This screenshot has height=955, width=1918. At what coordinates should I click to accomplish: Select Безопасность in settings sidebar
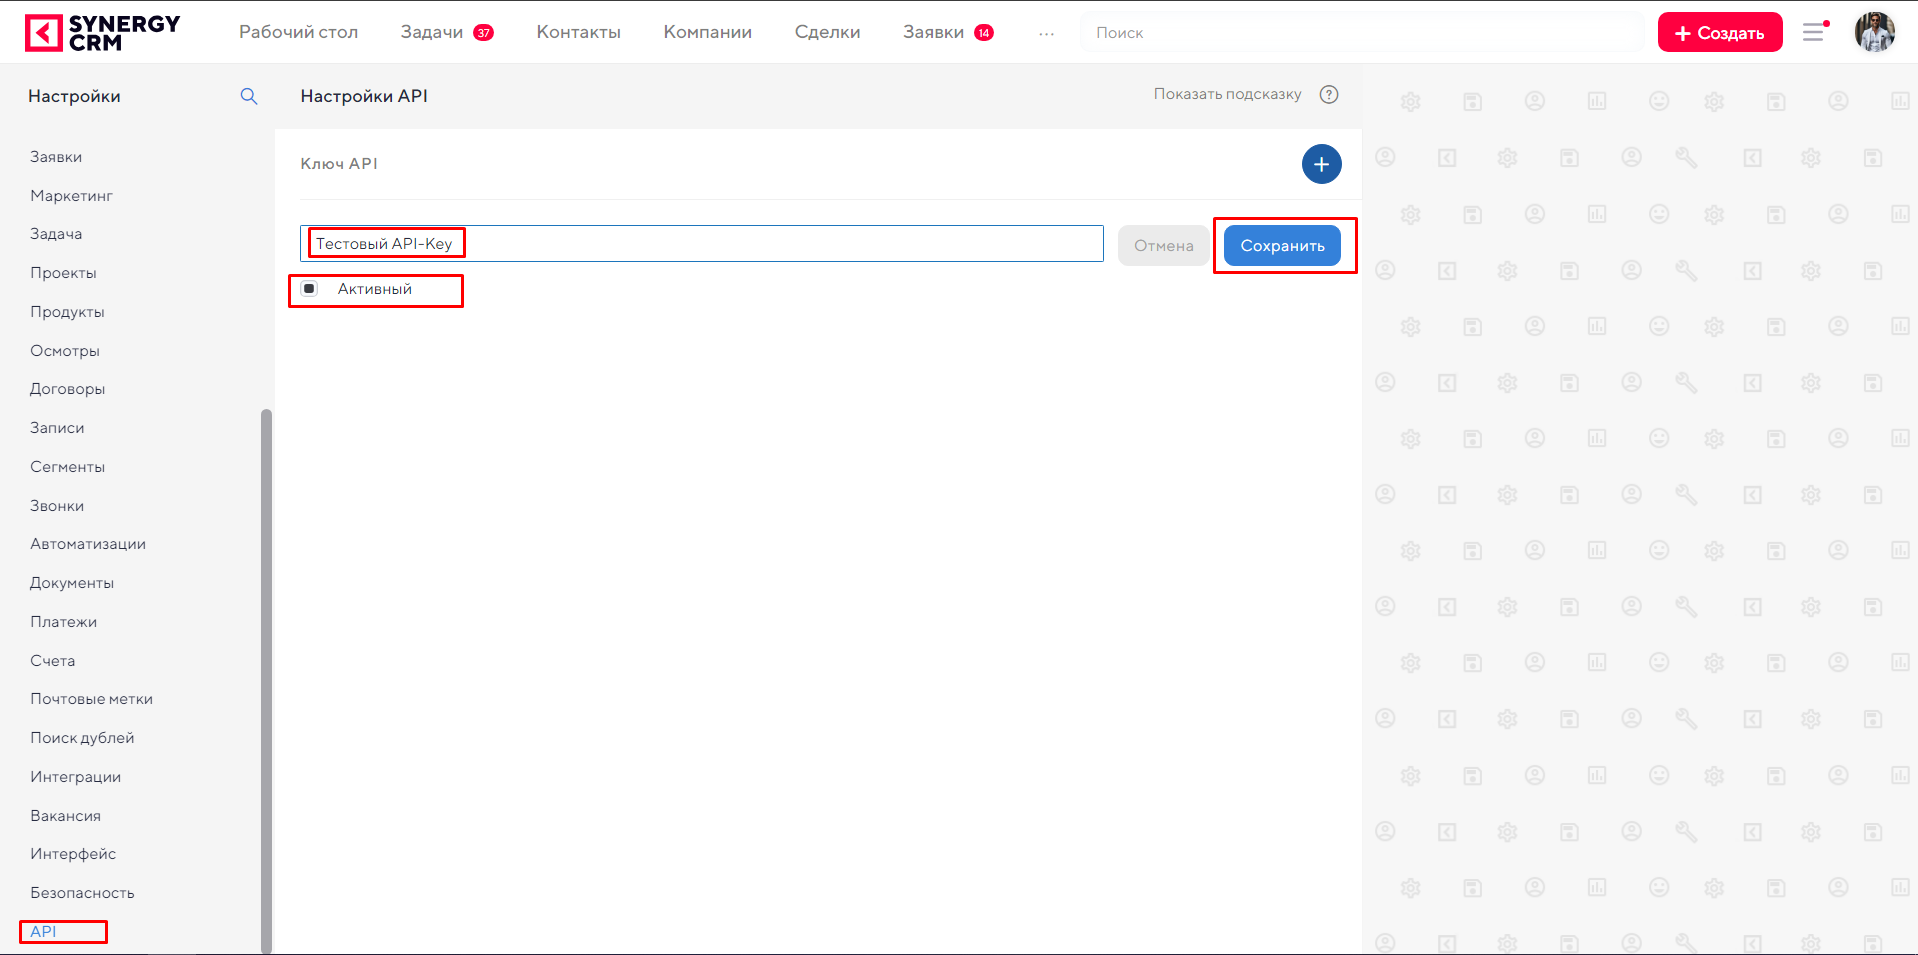click(x=82, y=893)
